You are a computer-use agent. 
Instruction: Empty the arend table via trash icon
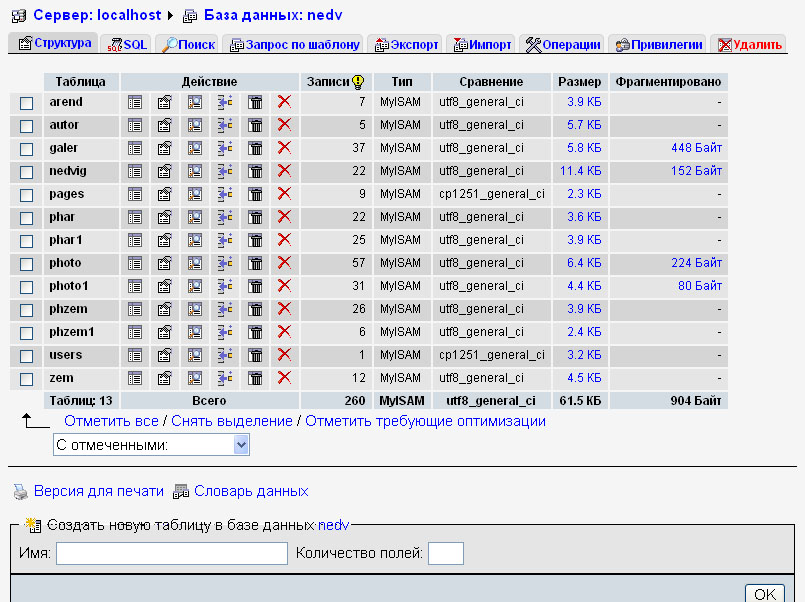coord(255,102)
